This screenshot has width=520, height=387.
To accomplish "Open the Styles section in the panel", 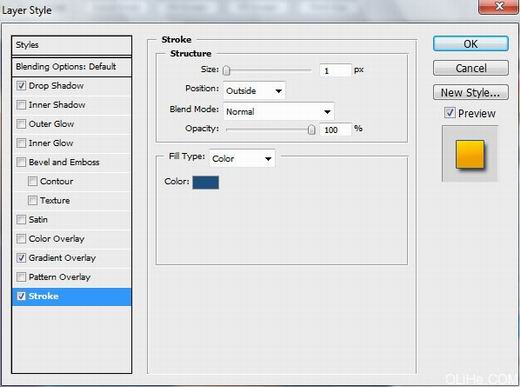I will (72, 45).
